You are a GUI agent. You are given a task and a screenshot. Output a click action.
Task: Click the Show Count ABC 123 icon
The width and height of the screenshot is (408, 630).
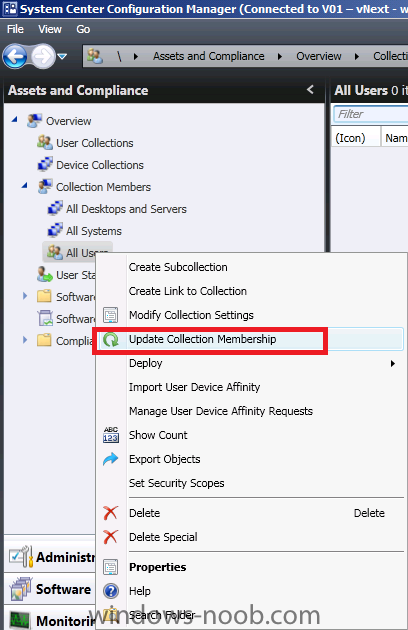(111, 435)
